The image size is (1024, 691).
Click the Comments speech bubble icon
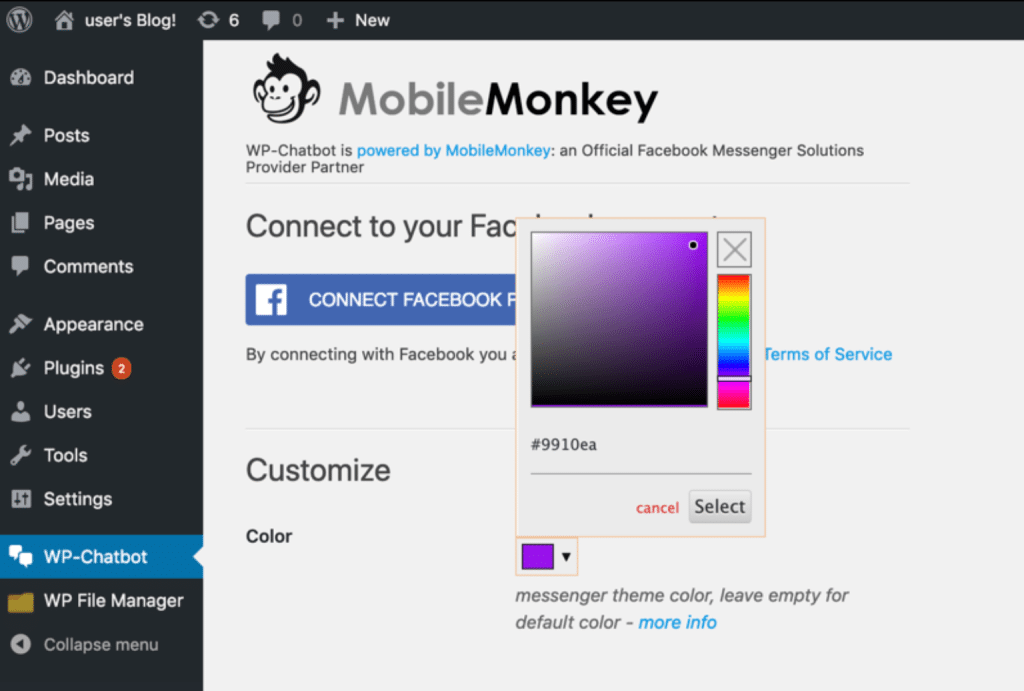(x=20, y=266)
